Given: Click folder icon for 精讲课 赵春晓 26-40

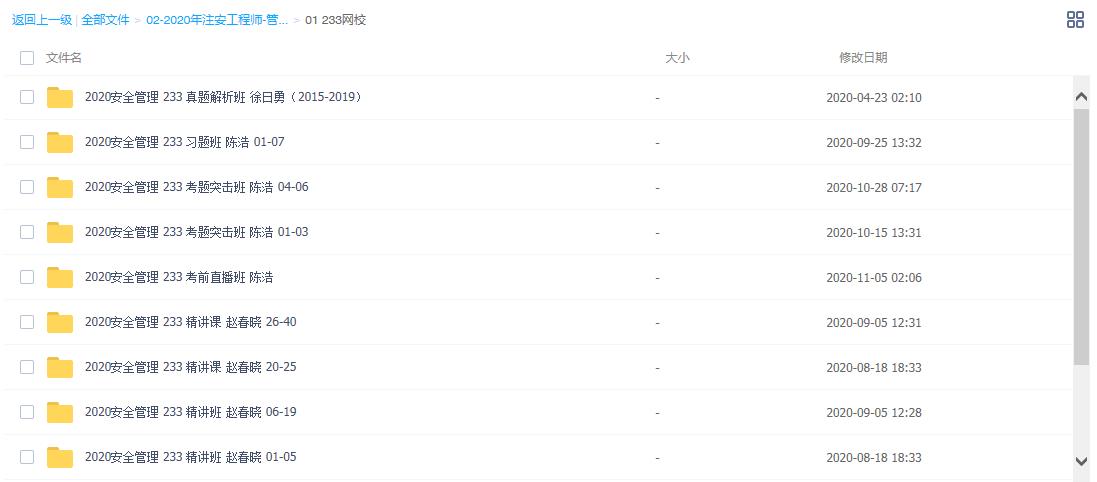Looking at the screenshot, I should coord(60,323).
